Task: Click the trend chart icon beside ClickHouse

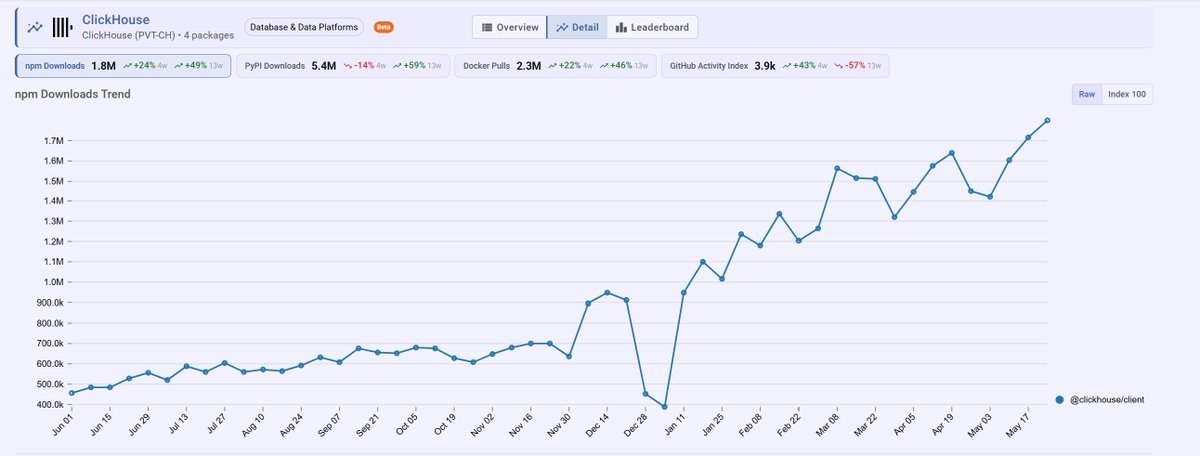Action: (35, 27)
